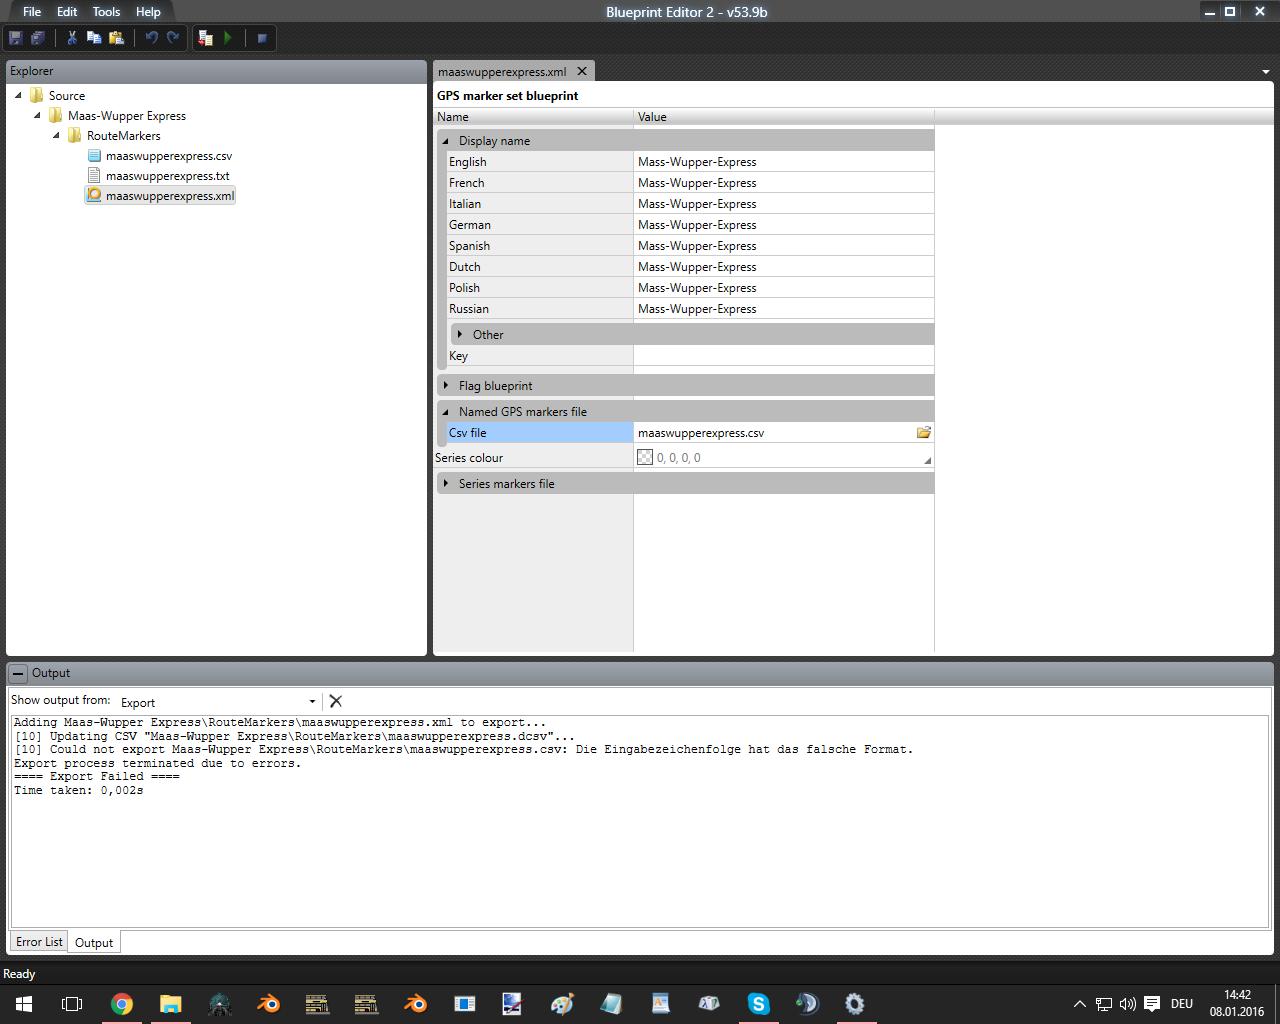Screen dimensions: 1280x1024
Task: Open the document tab list dropdown
Action: click(x=1266, y=72)
